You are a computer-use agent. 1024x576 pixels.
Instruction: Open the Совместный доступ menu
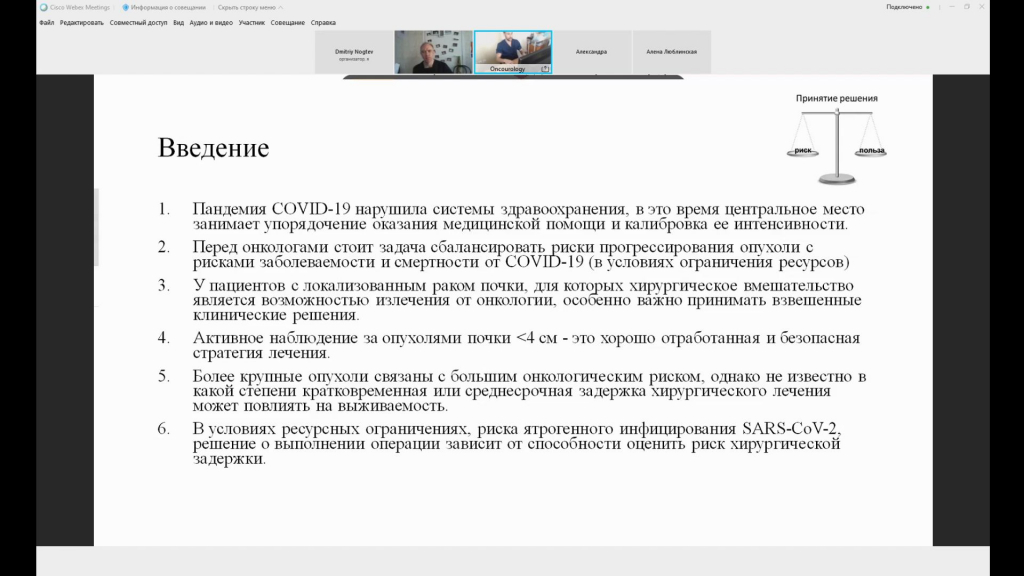coord(139,22)
